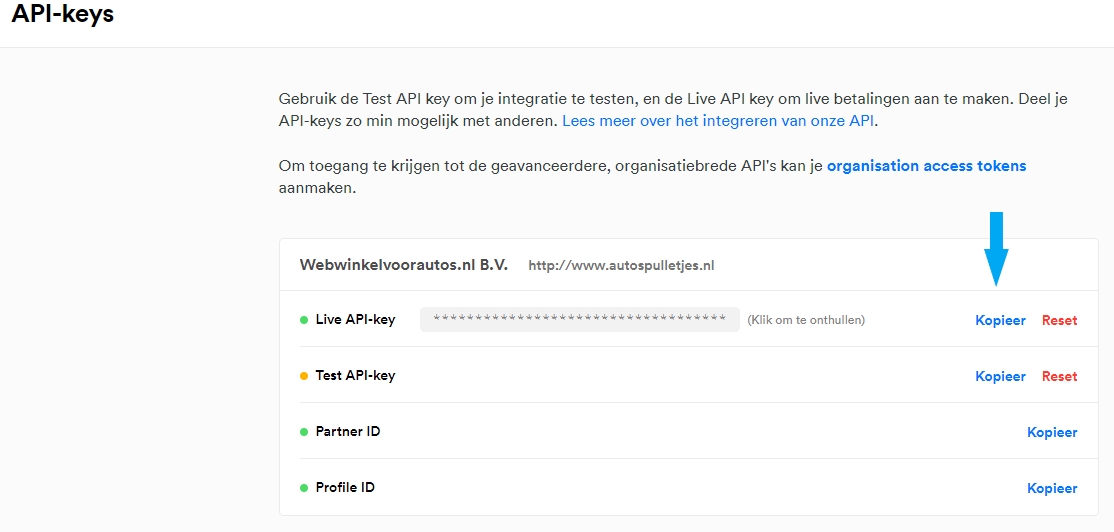The width and height of the screenshot is (1114, 532).
Task: Click the green status dot beside Live API-key
Action: click(x=304, y=320)
